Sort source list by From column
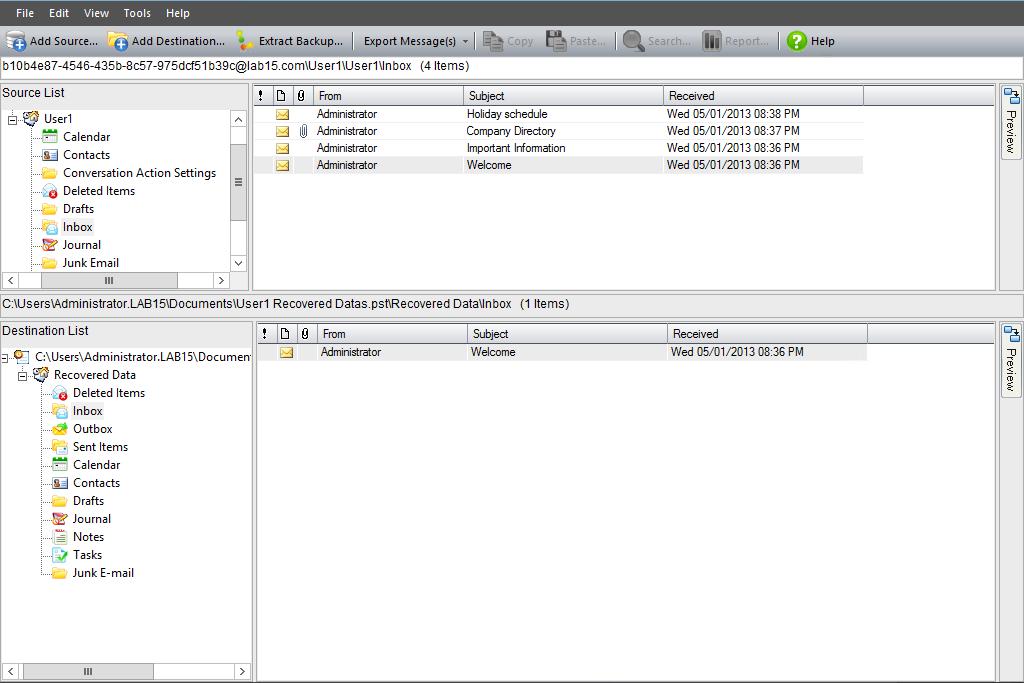Screen dimensions: 1024x683 click(389, 96)
